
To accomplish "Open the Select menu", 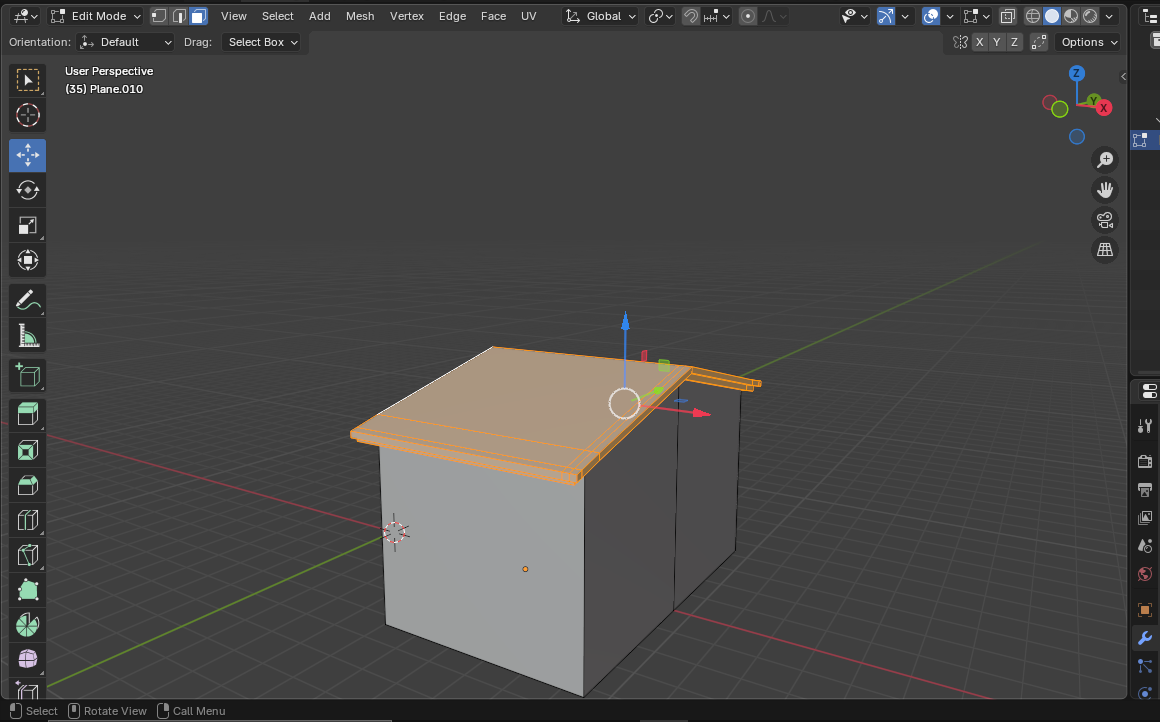I will (x=277, y=16).
